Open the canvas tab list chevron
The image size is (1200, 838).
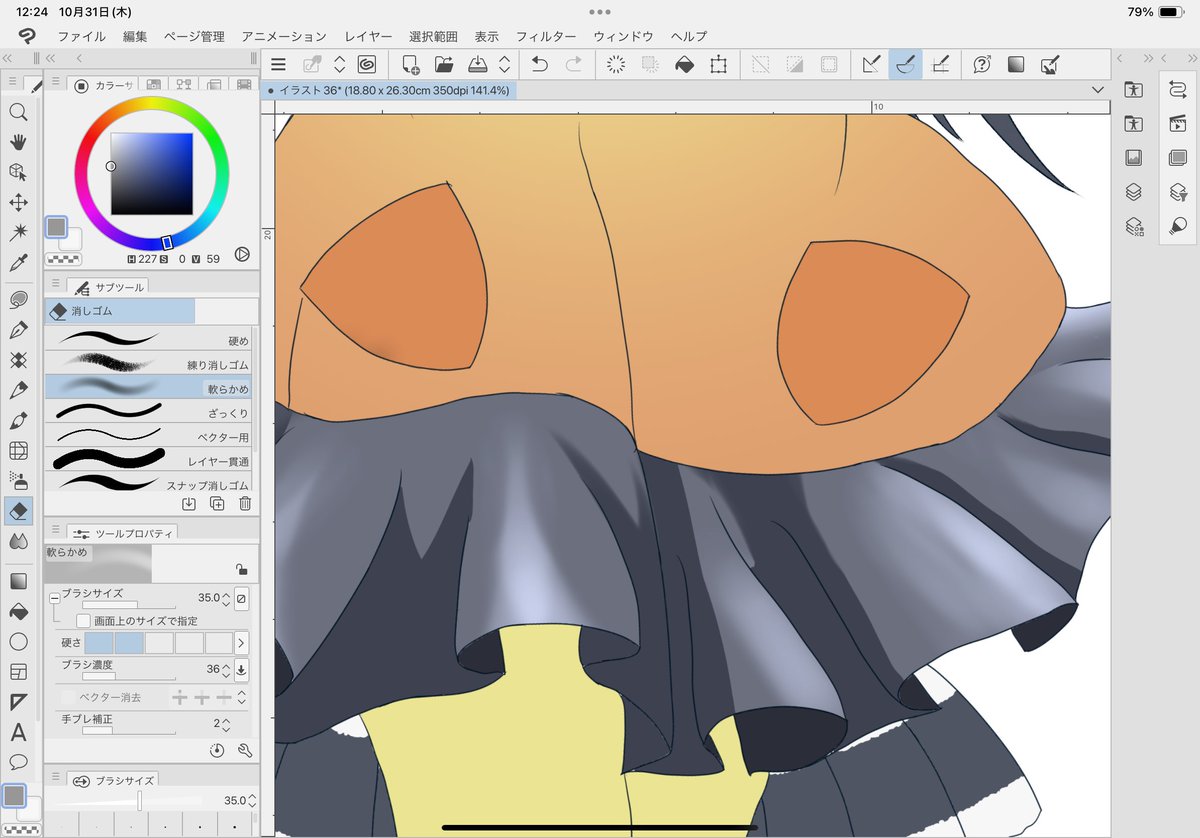pos(1098,90)
